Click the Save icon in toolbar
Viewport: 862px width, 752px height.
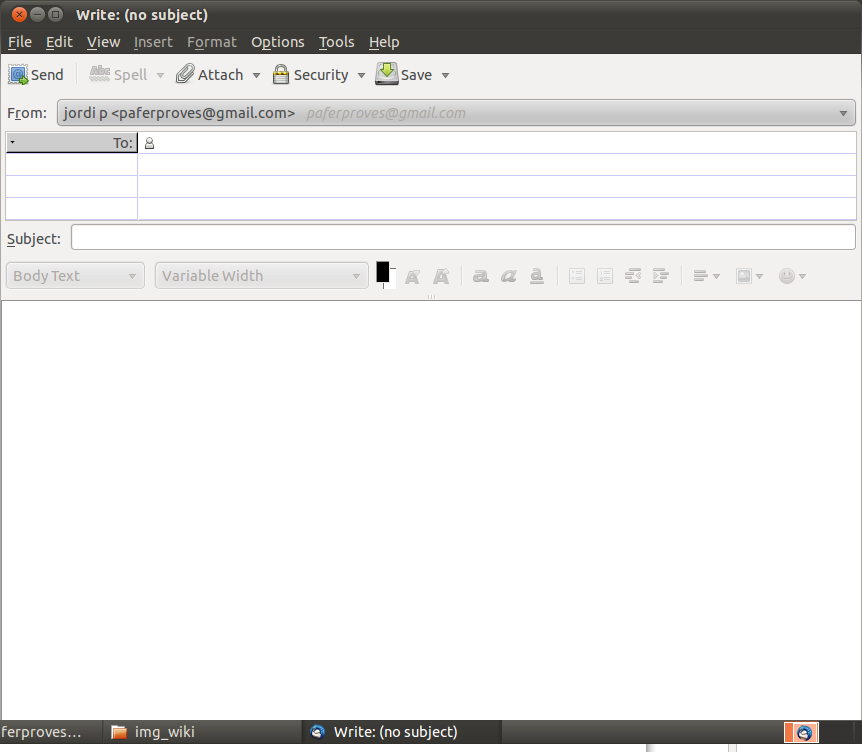(387, 75)
